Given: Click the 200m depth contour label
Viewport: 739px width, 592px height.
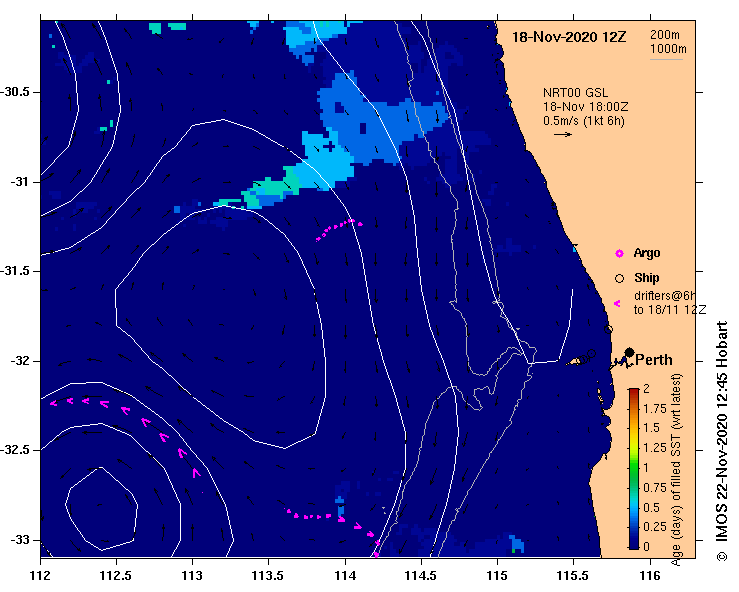Looking at the screenshot, I should pos(665,35).
